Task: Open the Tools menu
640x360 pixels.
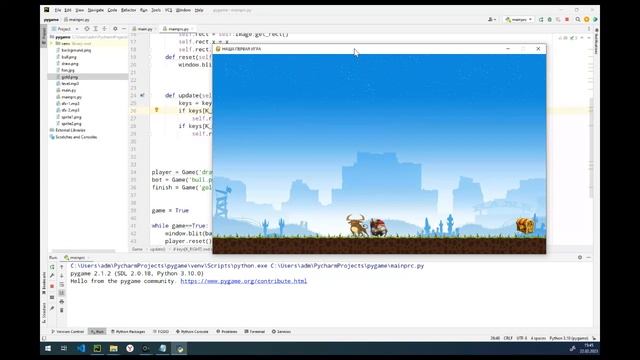Action: click(156, 10)
